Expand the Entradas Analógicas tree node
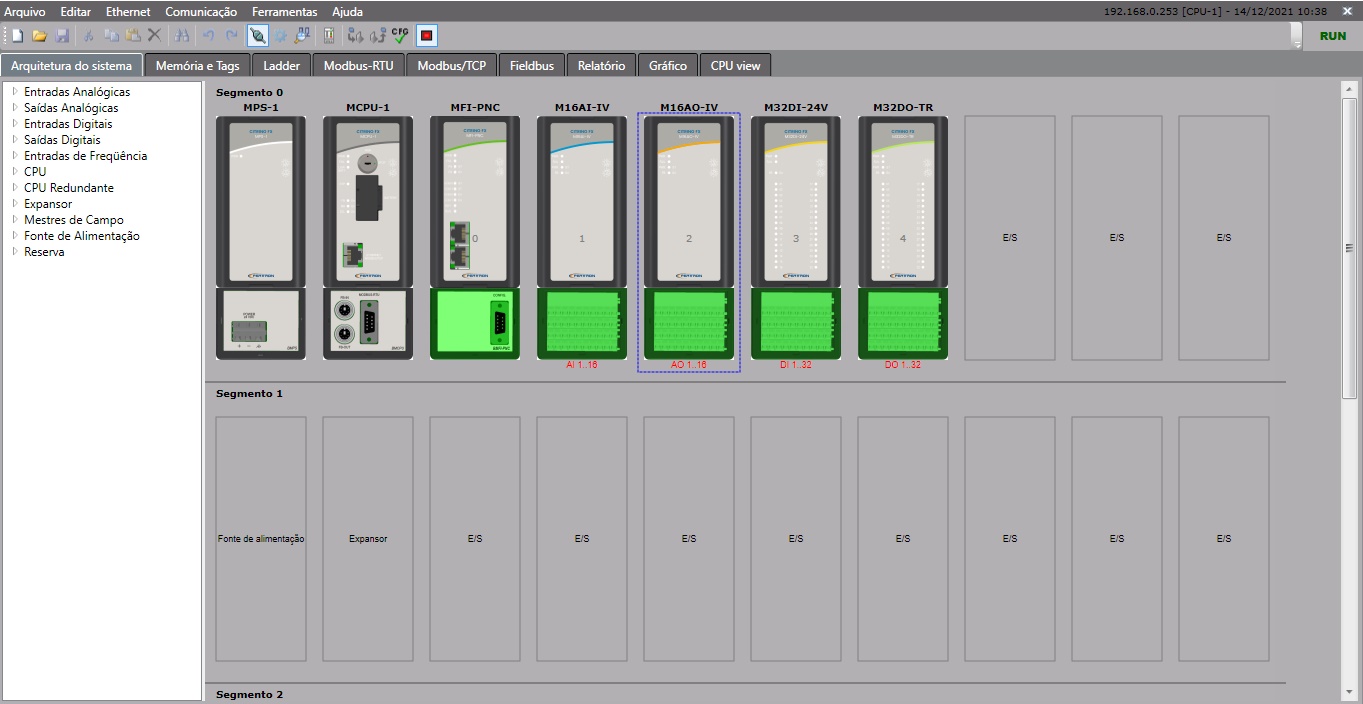Viewport: 1363px width, 704px height. 14,92
